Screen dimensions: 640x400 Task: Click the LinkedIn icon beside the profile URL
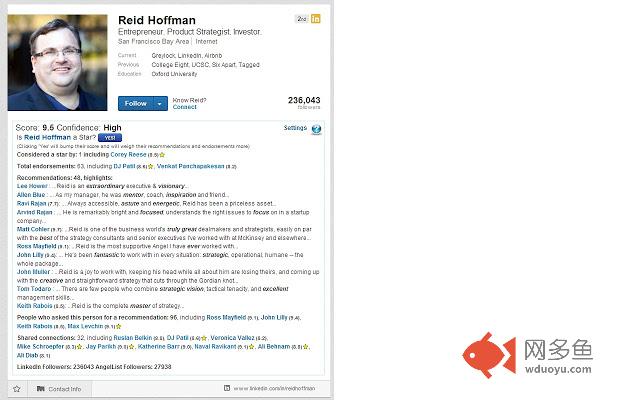tap(228, 388)
